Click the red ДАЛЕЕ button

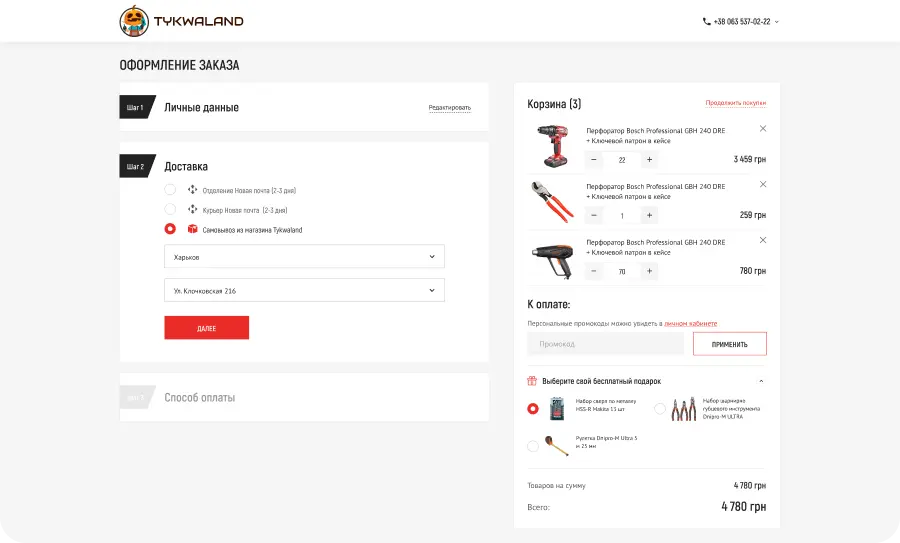[207, 328]
